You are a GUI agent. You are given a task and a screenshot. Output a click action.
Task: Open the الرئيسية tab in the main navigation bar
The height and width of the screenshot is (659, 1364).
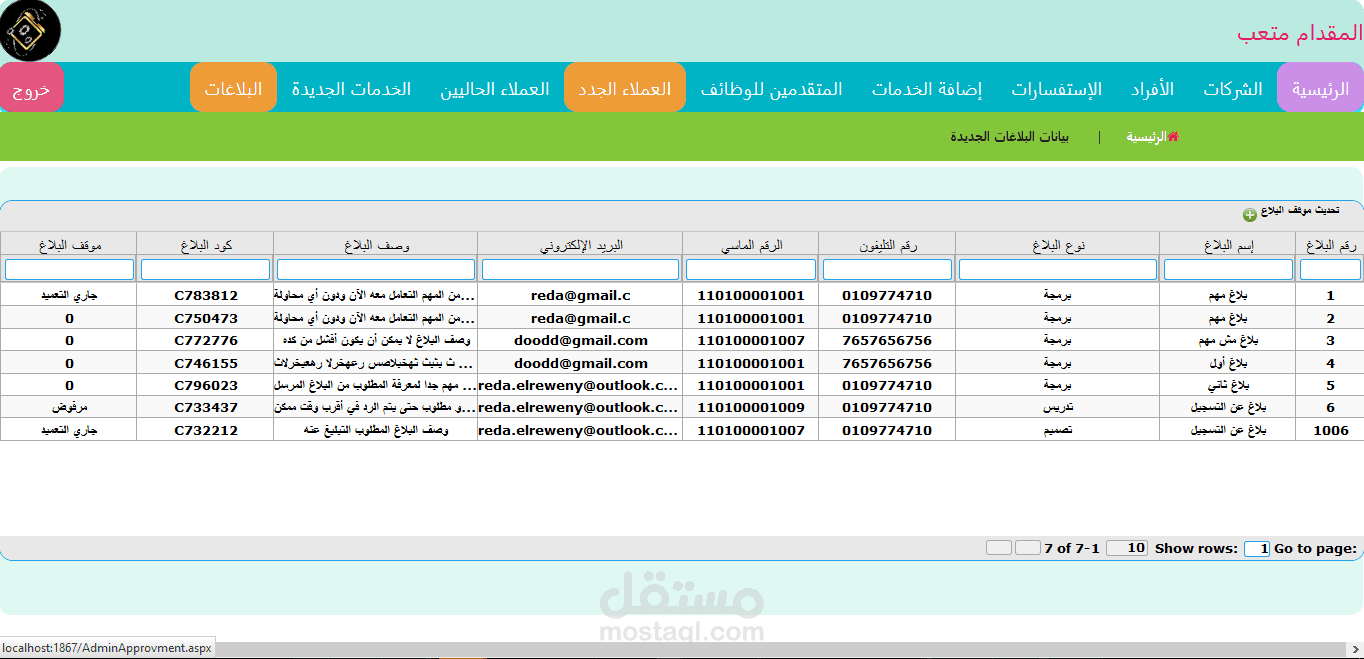tap(1320, 88)
